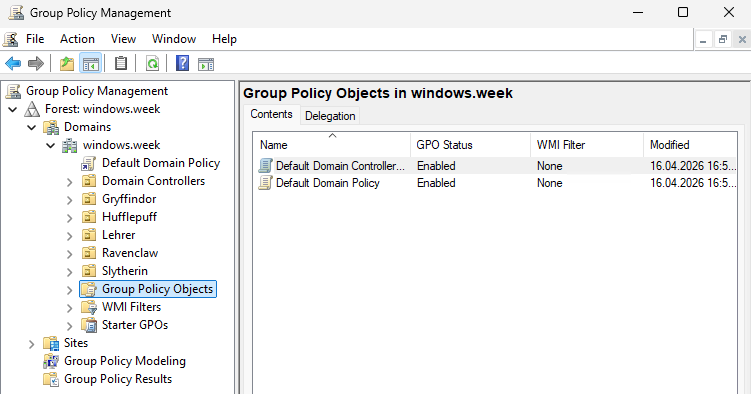751x394 pixels.
Task: Click the Refresh toolbar icon
Action: 152,63
